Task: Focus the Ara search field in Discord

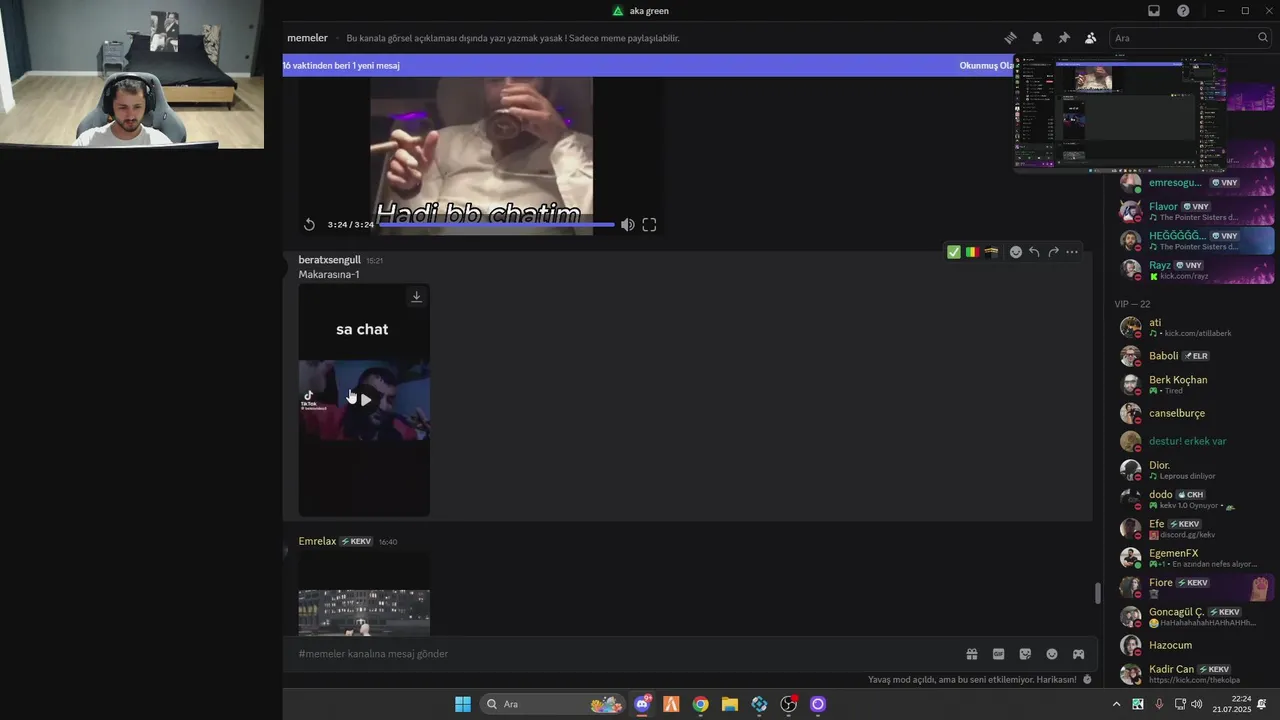Action: [1189, 38]
